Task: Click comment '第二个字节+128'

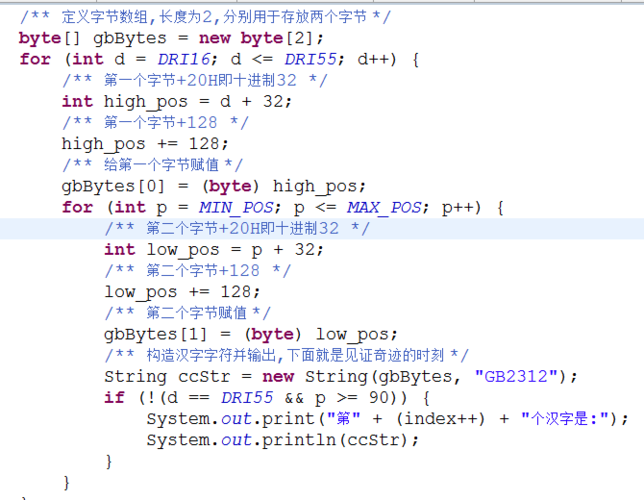Action: 198,271
